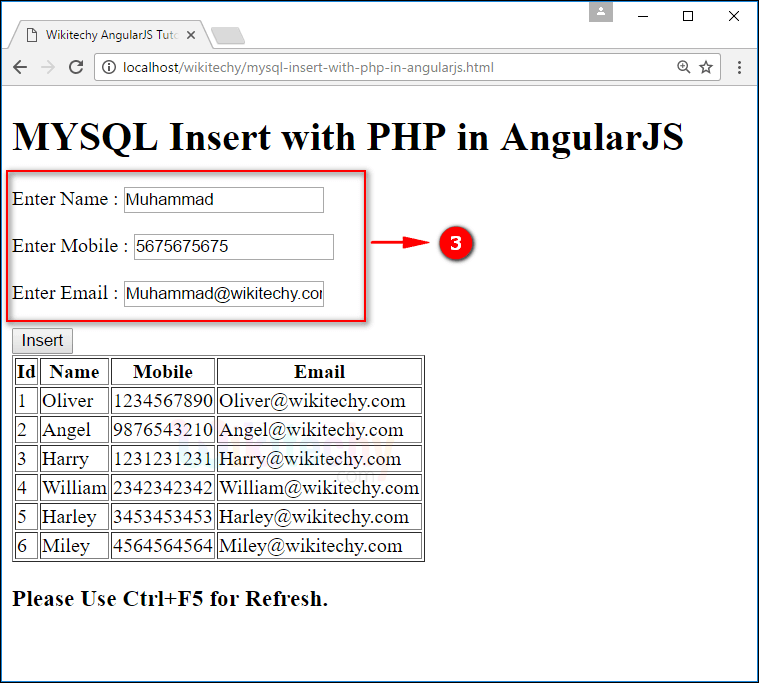The image size is (759, 683).
Task: Click the zoom magnifier icon in address bar
Action: pos(684,67)
